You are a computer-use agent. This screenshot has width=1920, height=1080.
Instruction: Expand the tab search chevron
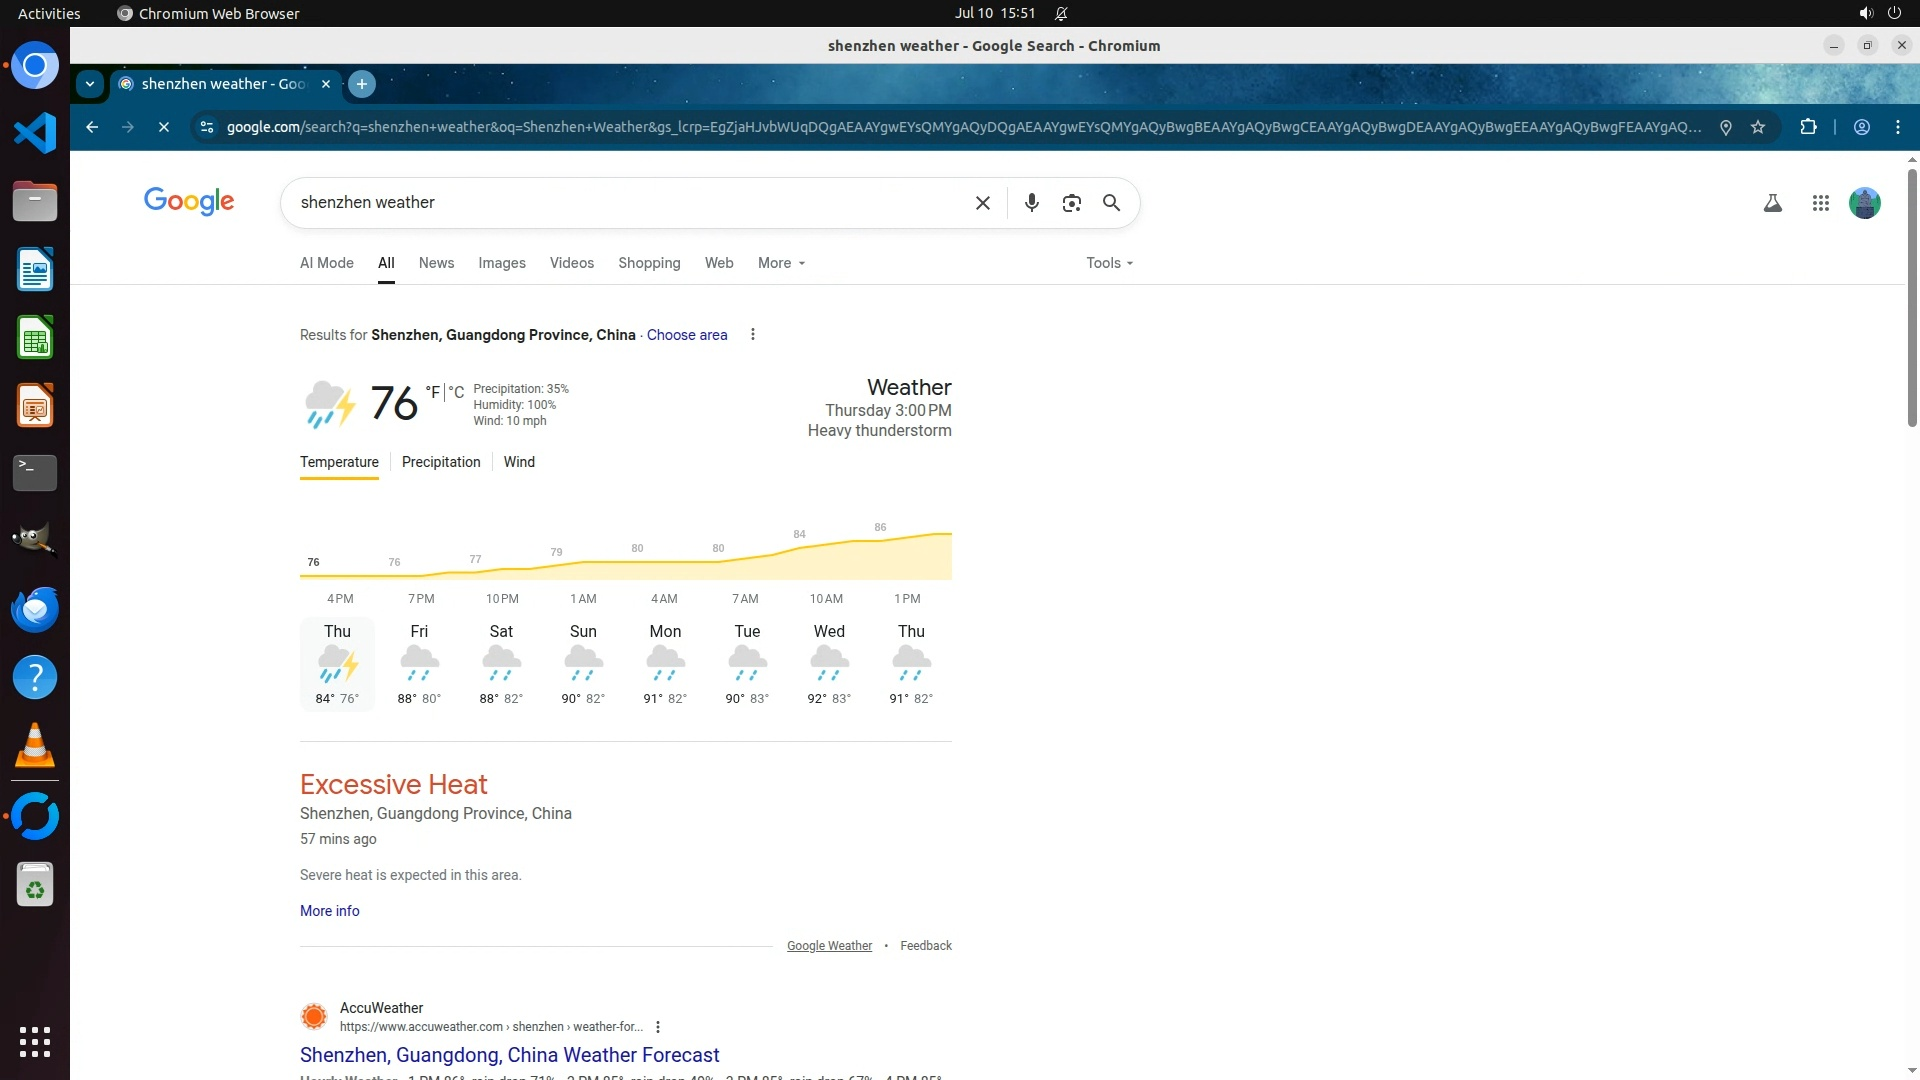point(90,84)
